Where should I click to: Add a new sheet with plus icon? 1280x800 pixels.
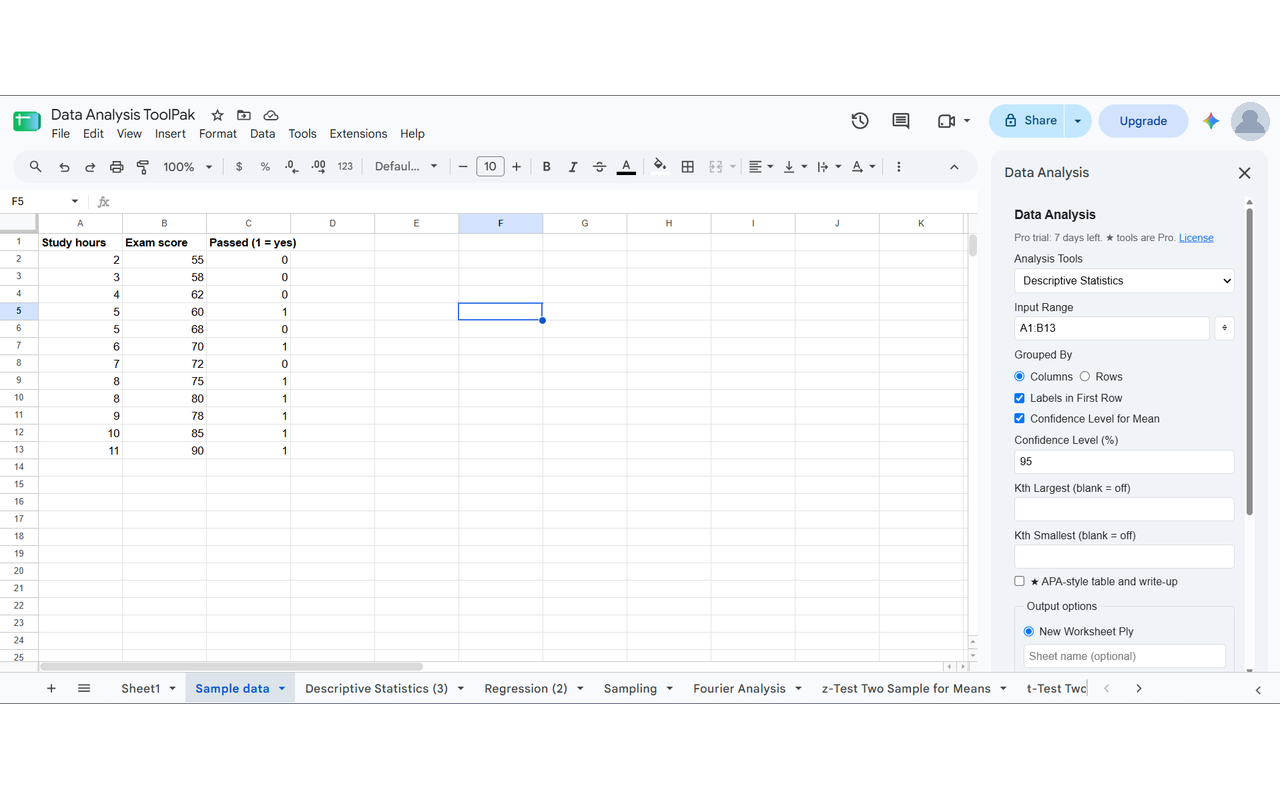(51, 688)
